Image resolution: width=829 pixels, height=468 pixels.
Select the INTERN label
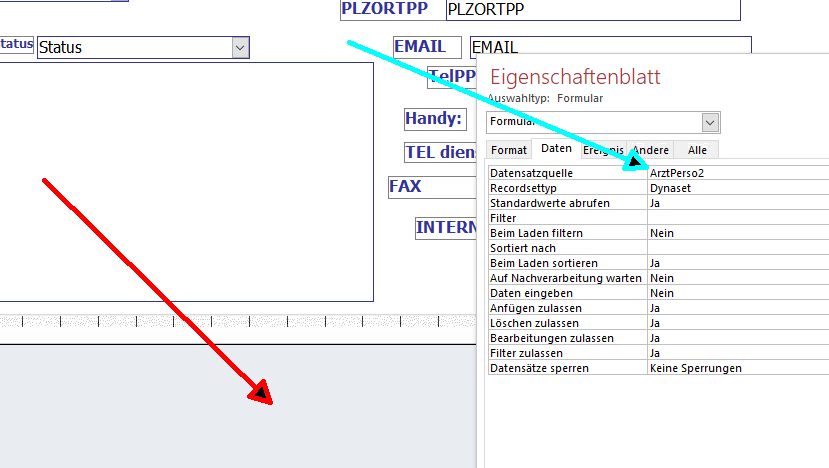click(446, 228)
